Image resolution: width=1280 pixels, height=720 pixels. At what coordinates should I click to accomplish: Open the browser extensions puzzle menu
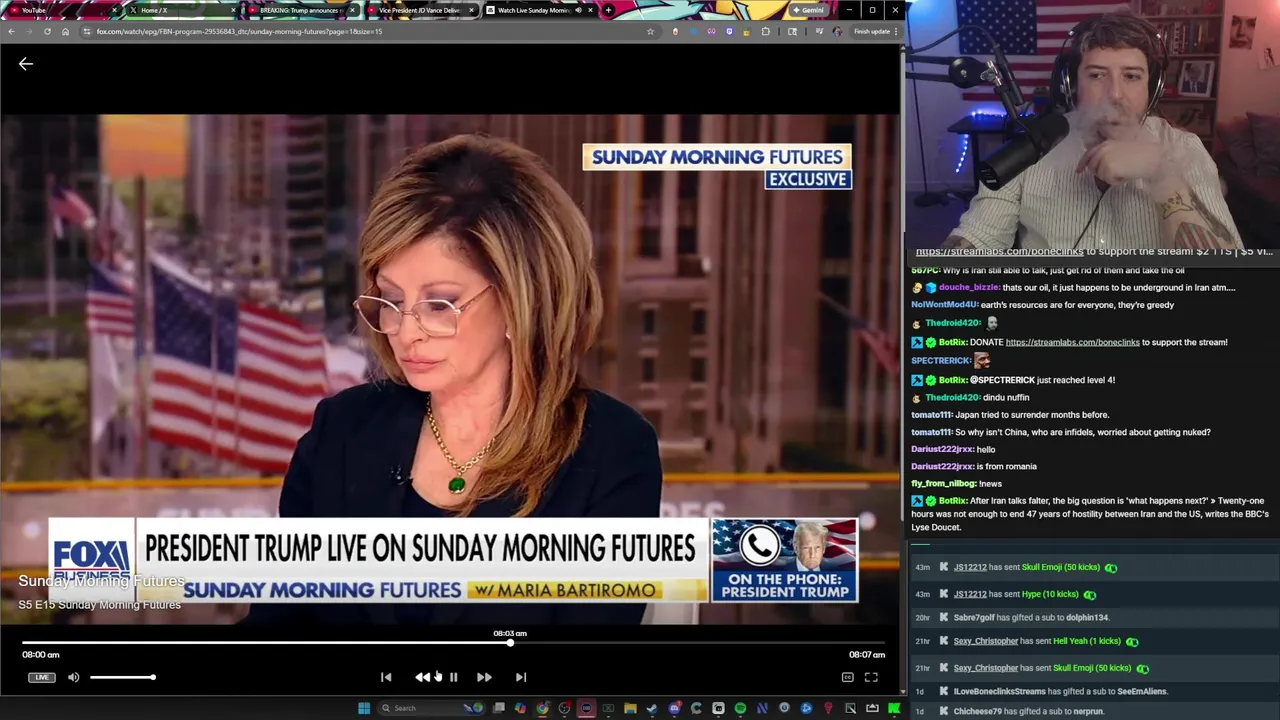coord(766,31)
